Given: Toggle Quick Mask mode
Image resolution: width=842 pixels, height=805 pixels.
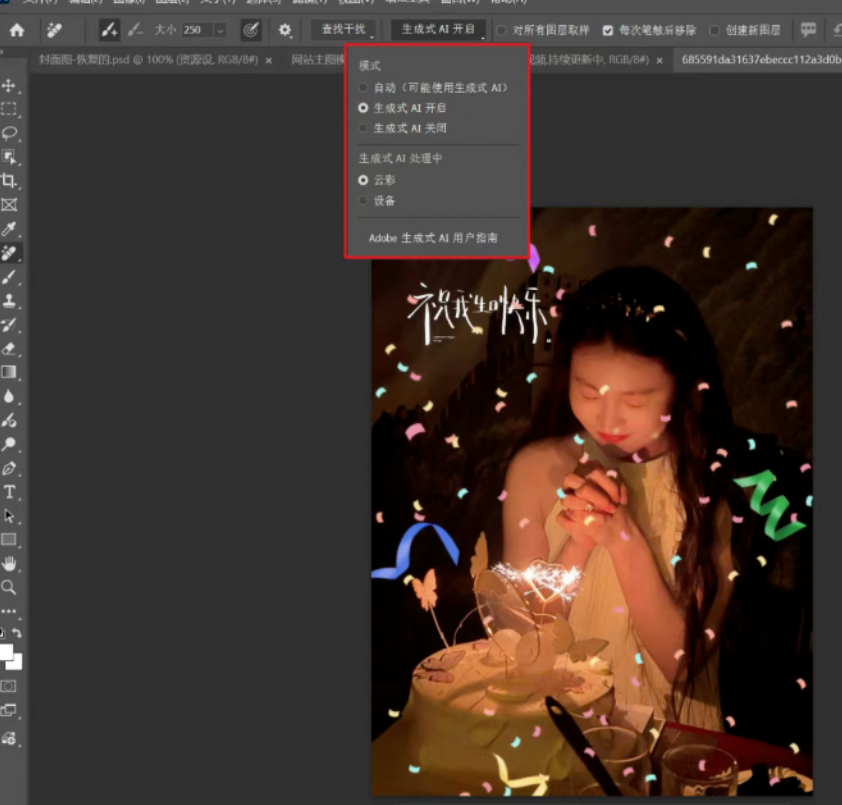Looking at the screenshot, I should point(9,686).
